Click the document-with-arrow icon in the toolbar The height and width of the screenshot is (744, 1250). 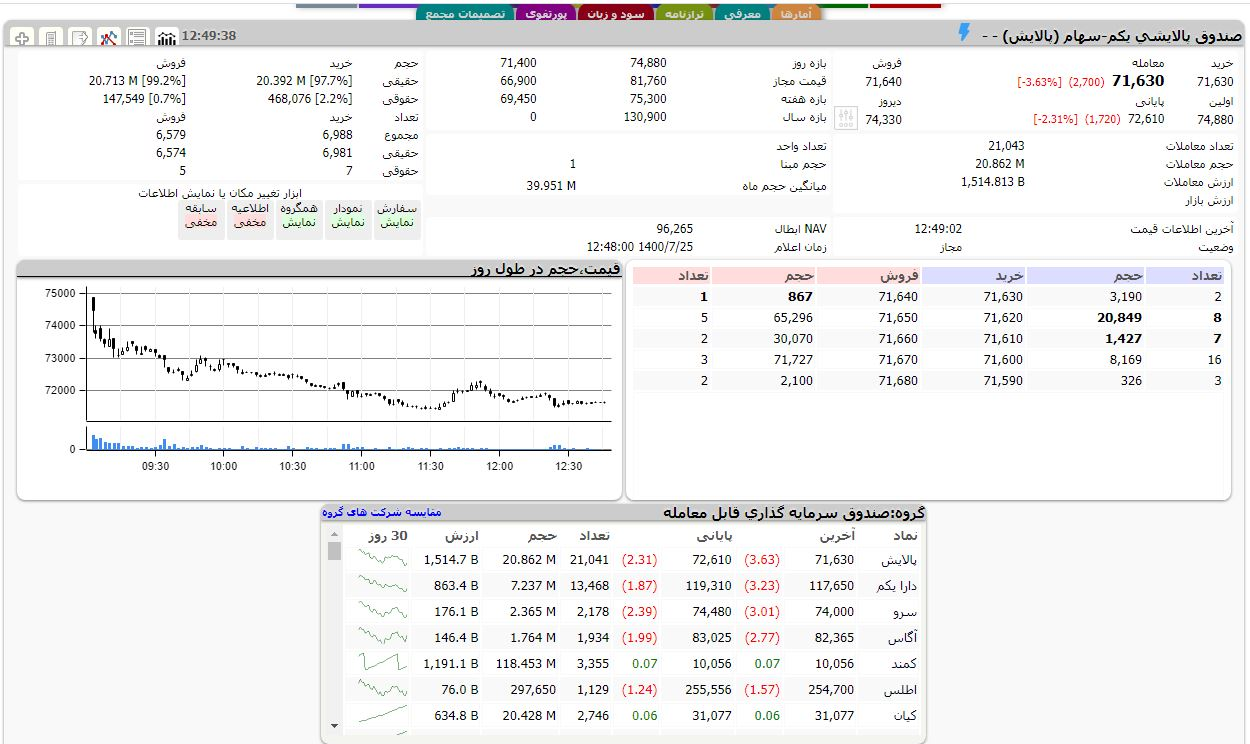click(x=80, y=38)
